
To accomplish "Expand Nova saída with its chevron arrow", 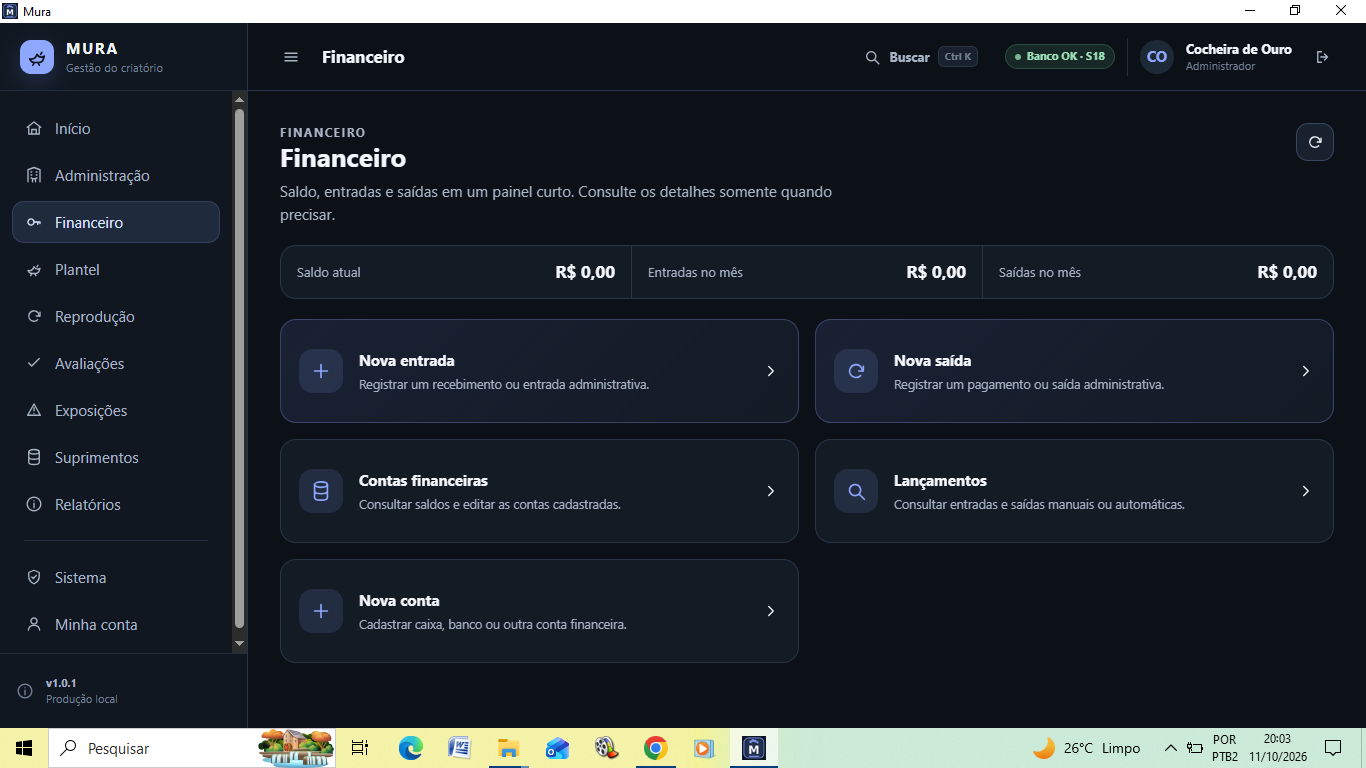I will click(x=1305, y=371).
